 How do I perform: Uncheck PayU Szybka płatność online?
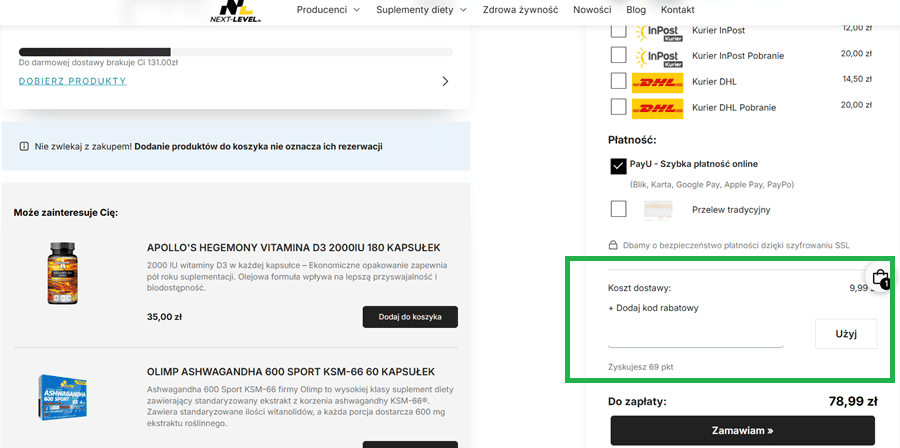coord(618,166)
